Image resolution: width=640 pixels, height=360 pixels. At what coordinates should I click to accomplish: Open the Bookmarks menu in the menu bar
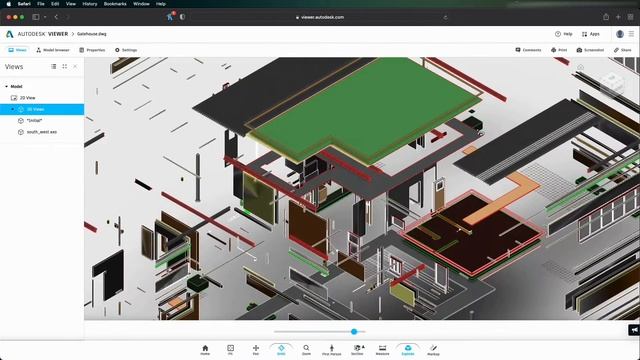click(x=115, y=4)
